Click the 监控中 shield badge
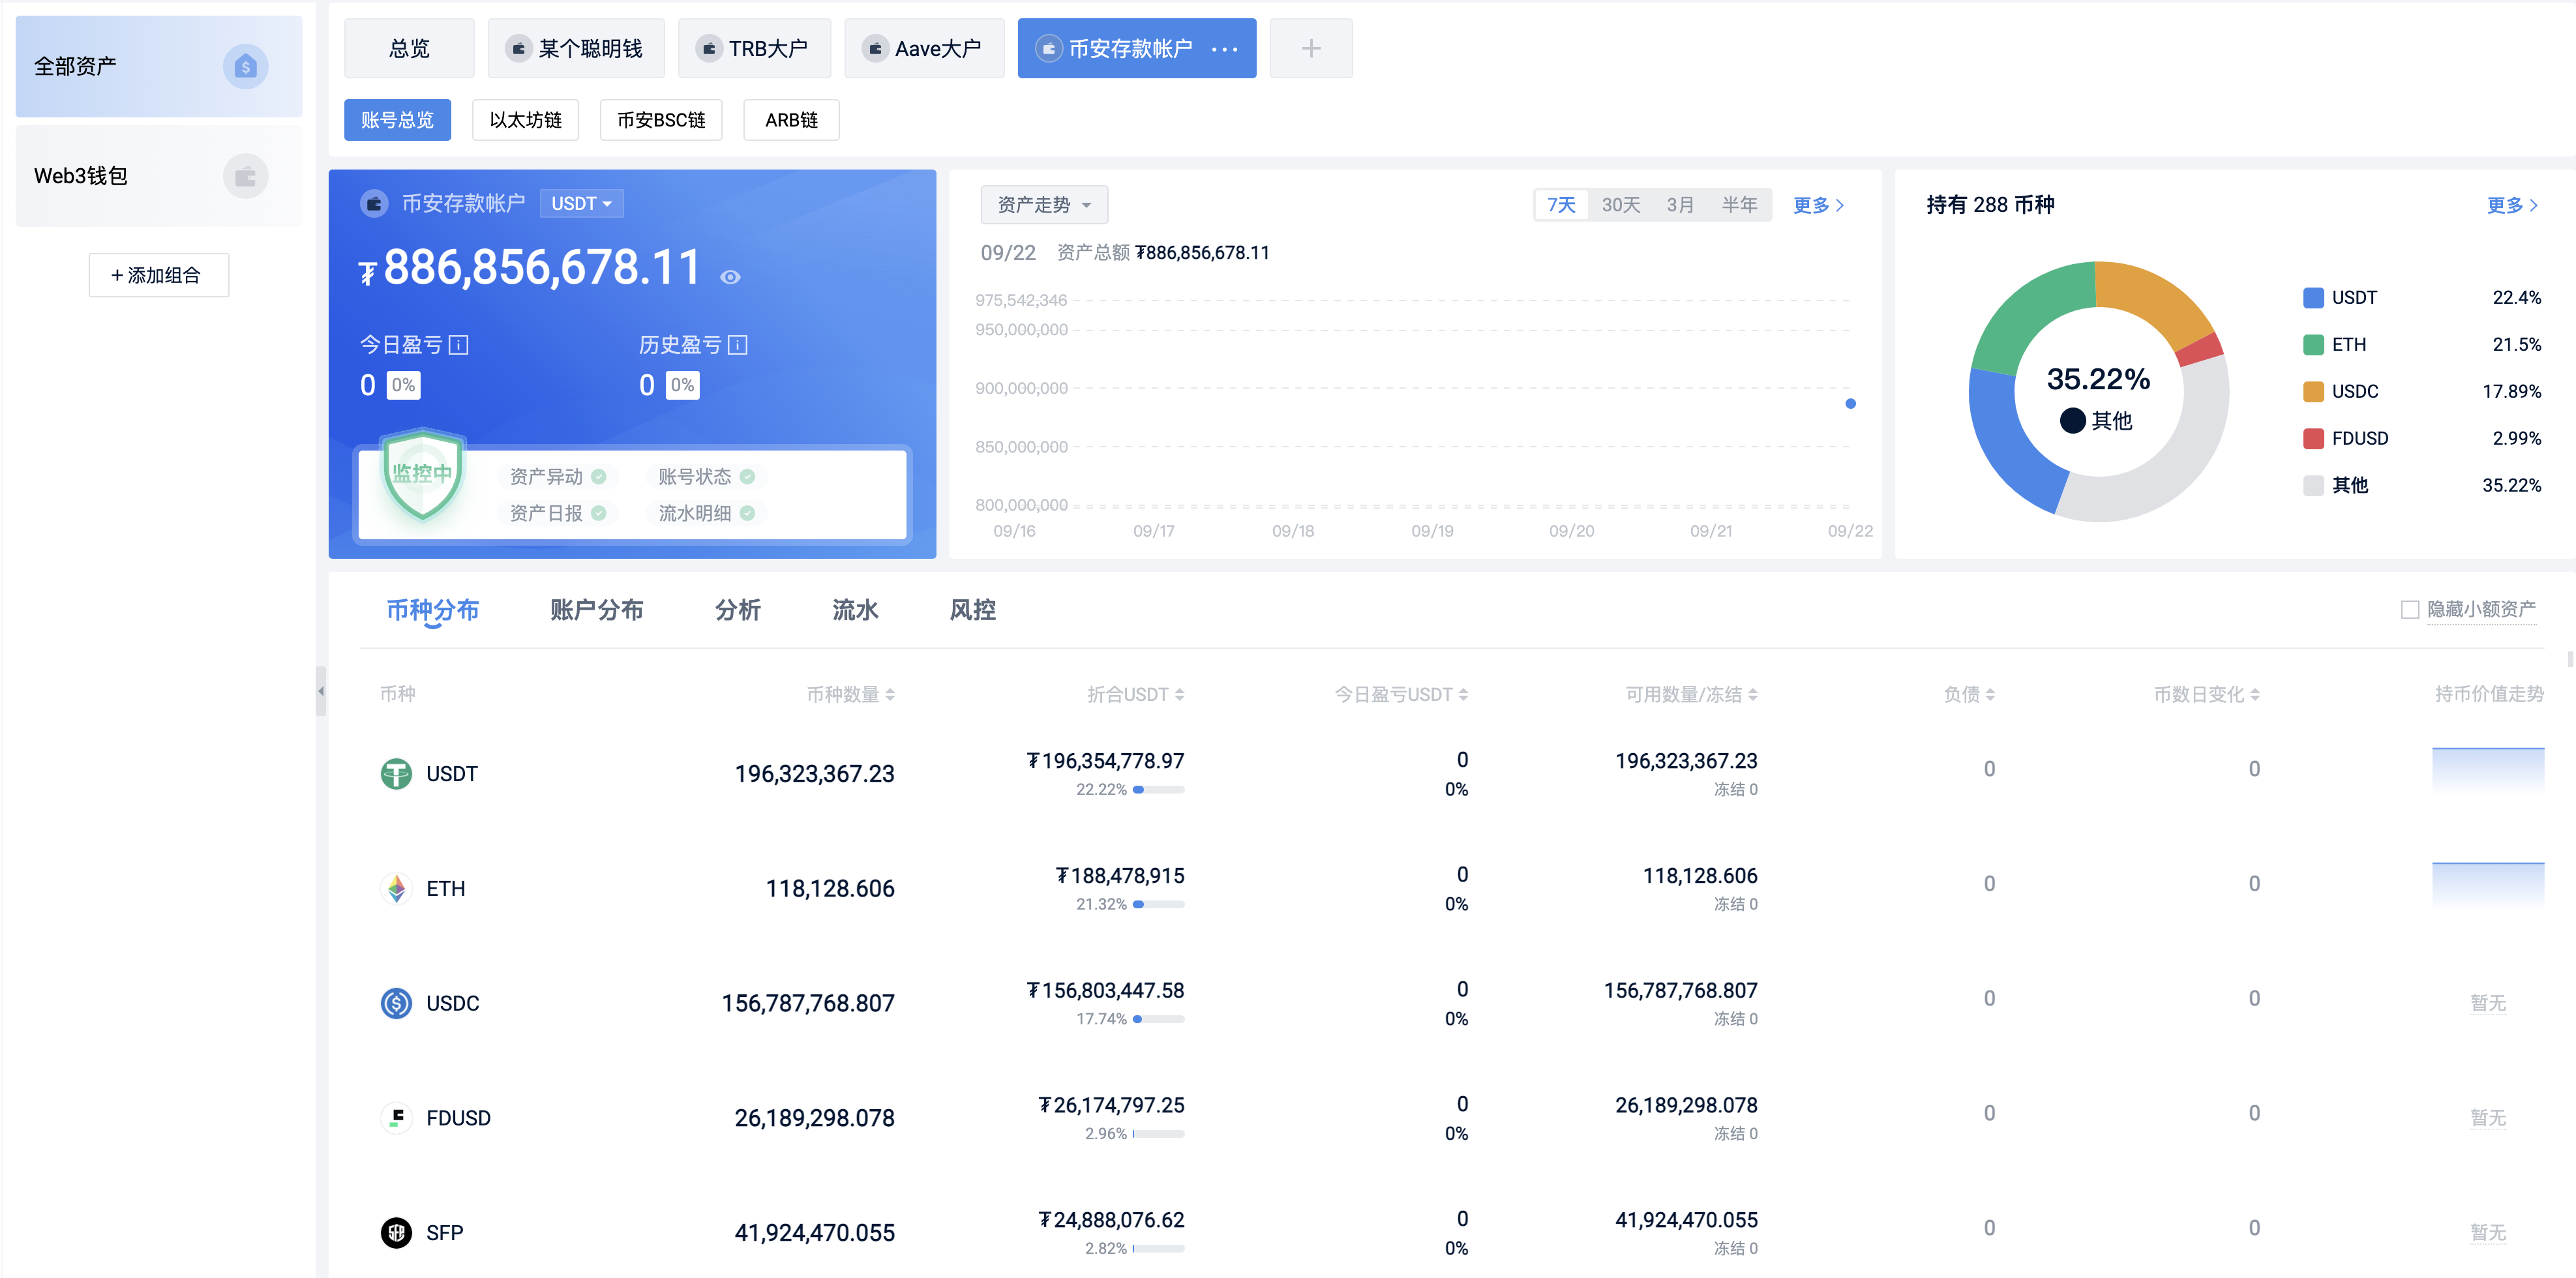 click(x=422, y=474)
